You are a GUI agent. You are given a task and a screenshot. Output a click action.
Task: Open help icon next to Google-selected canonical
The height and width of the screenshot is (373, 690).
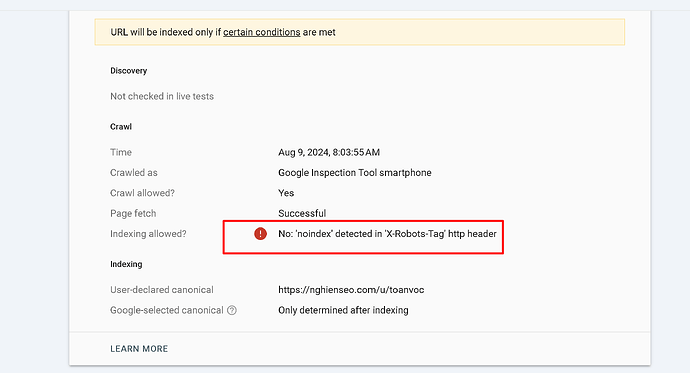click(x=232, y=310)
